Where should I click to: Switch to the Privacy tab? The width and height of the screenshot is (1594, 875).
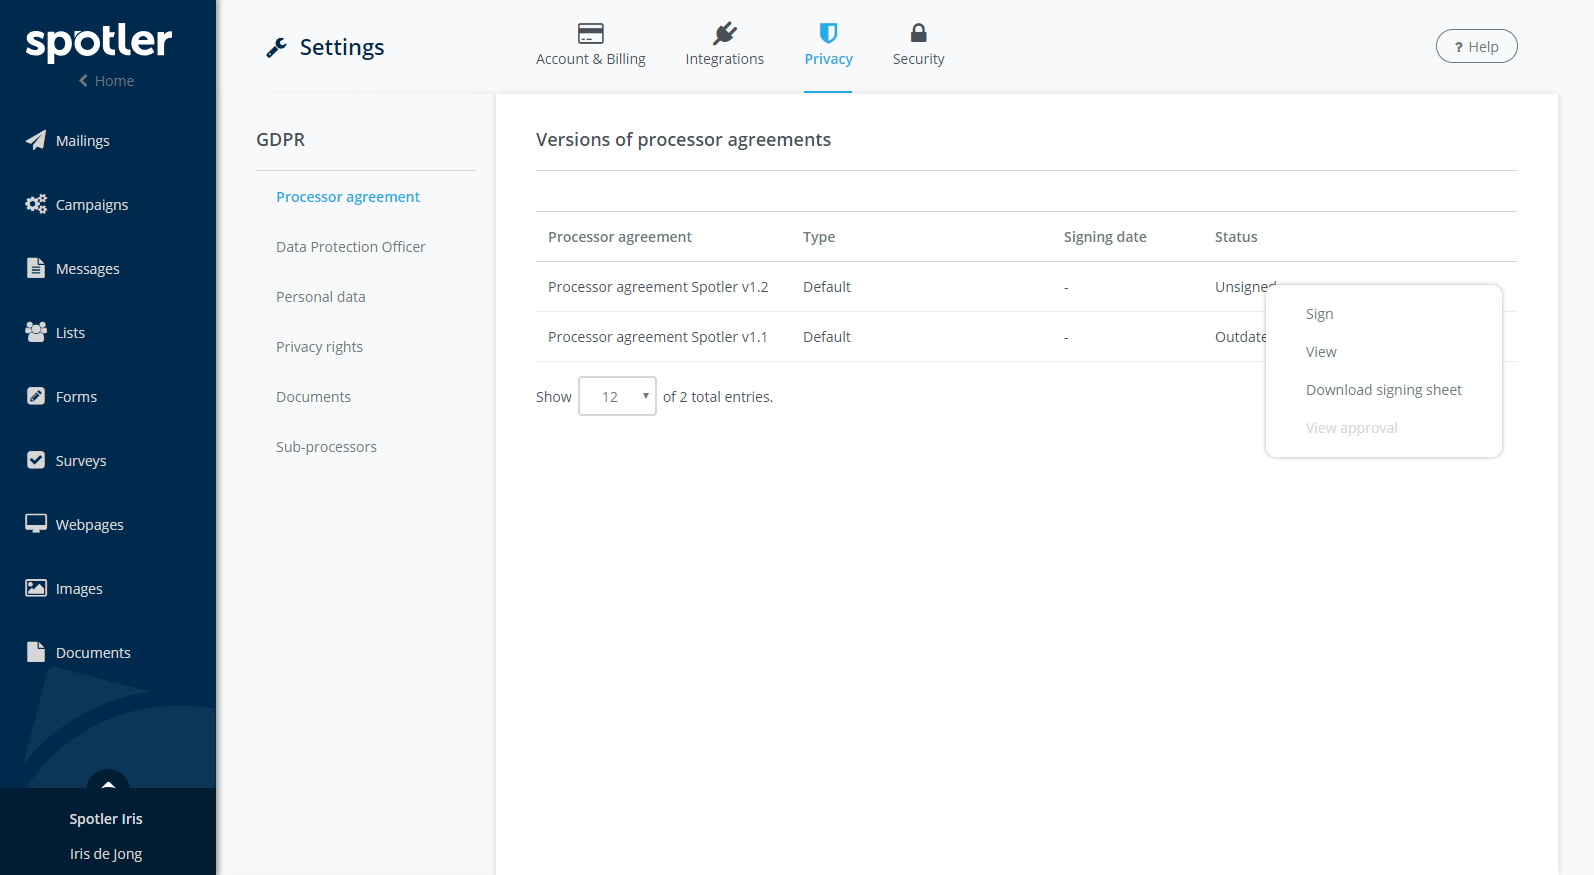(828, 46)
